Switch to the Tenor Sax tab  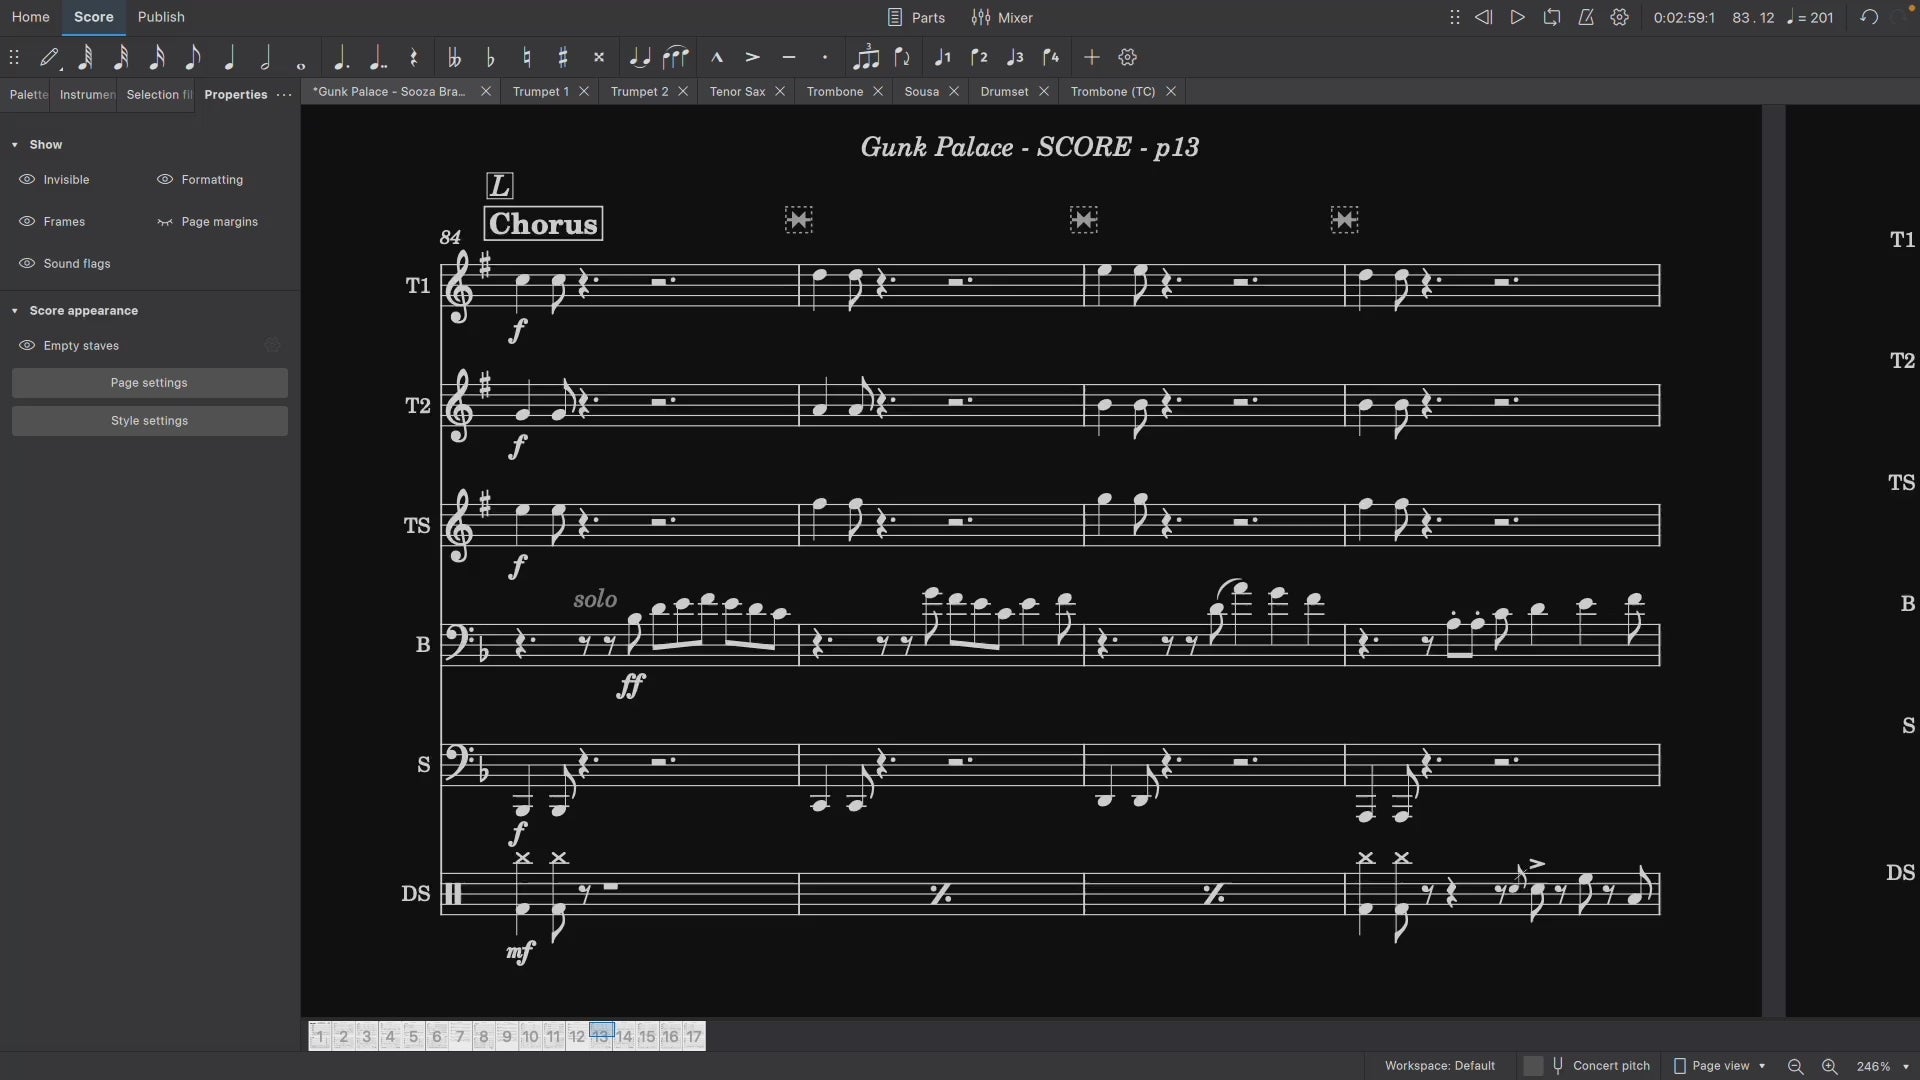737,91
